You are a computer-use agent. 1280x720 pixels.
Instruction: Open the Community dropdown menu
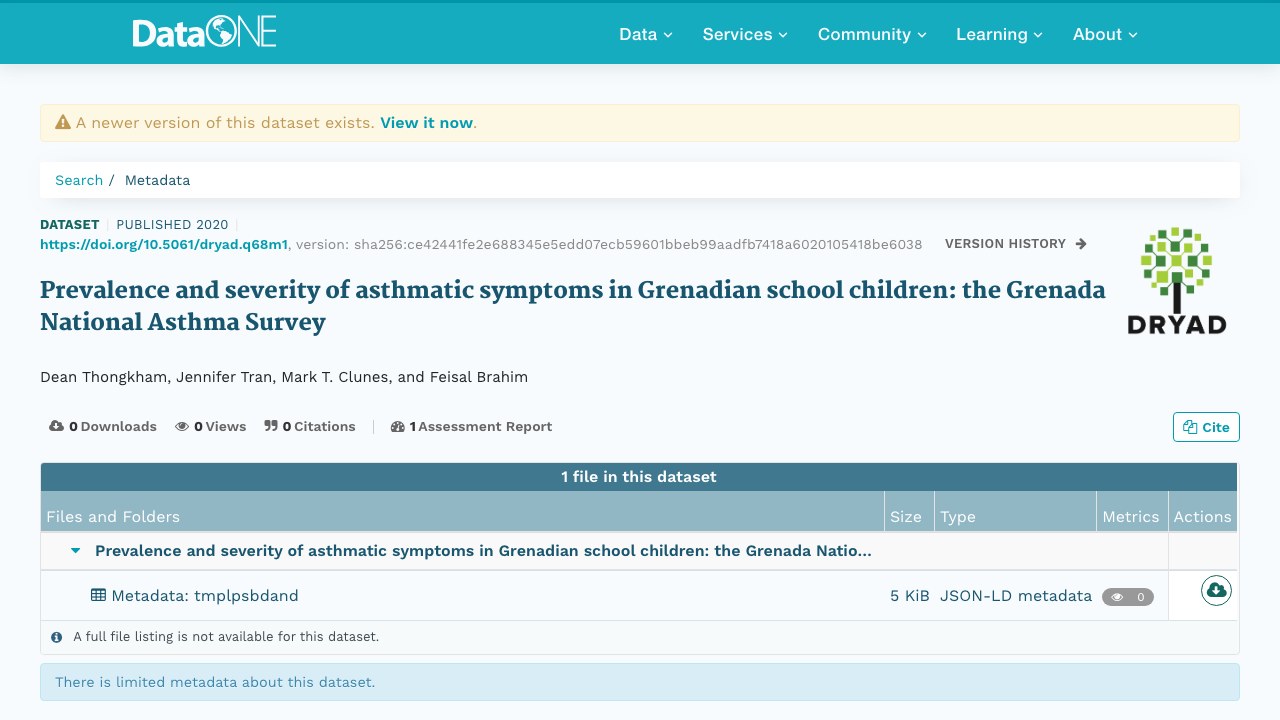click(x=872, y=34)
